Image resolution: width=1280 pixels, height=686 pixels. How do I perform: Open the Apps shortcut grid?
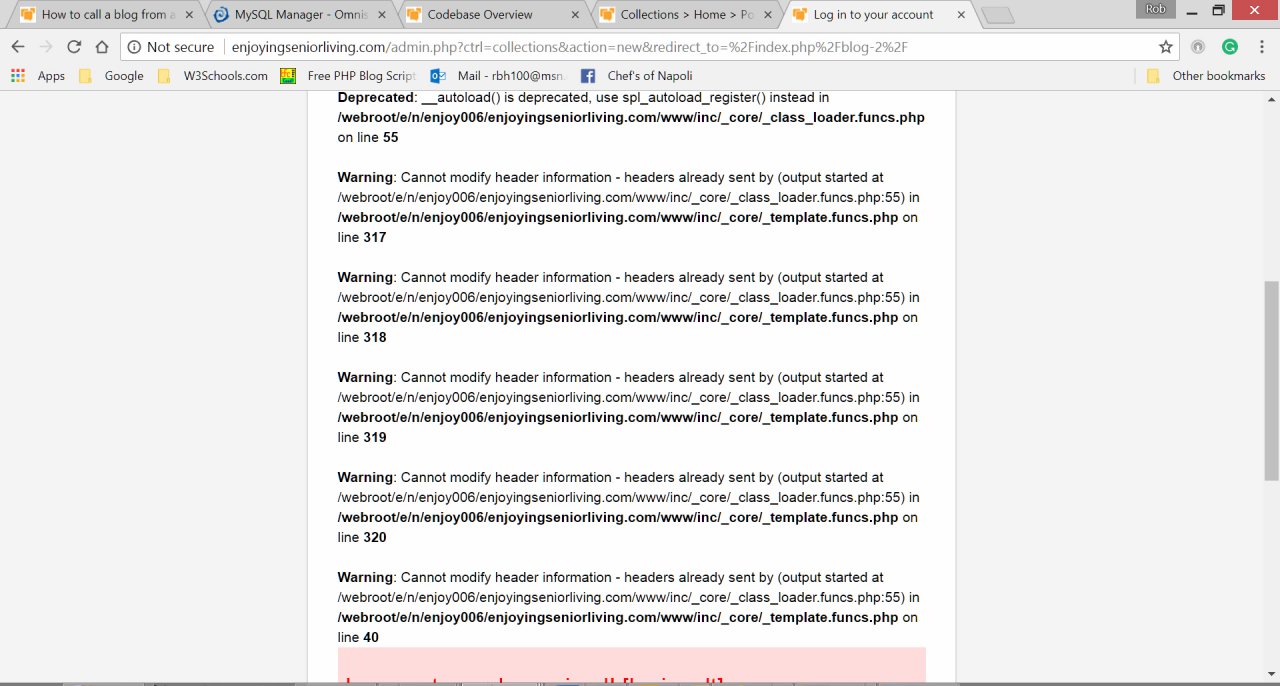[x=38, y=76]
